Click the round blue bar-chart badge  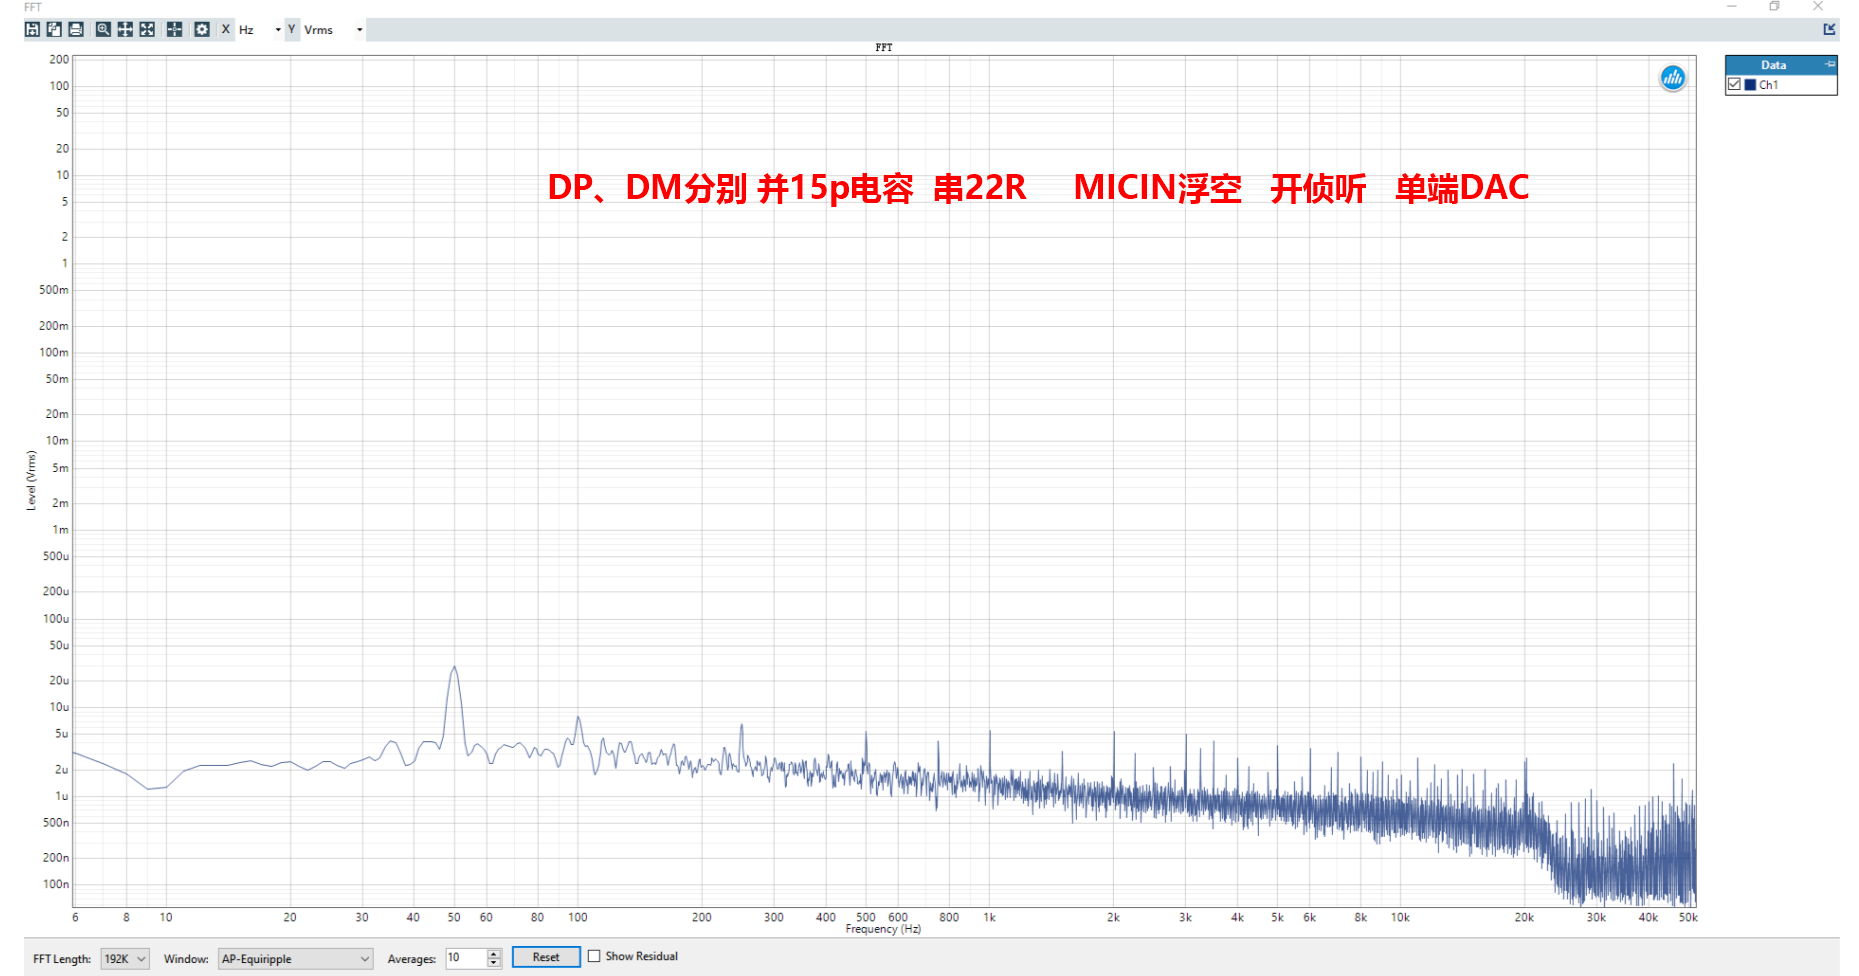(x=1673, y=77)
